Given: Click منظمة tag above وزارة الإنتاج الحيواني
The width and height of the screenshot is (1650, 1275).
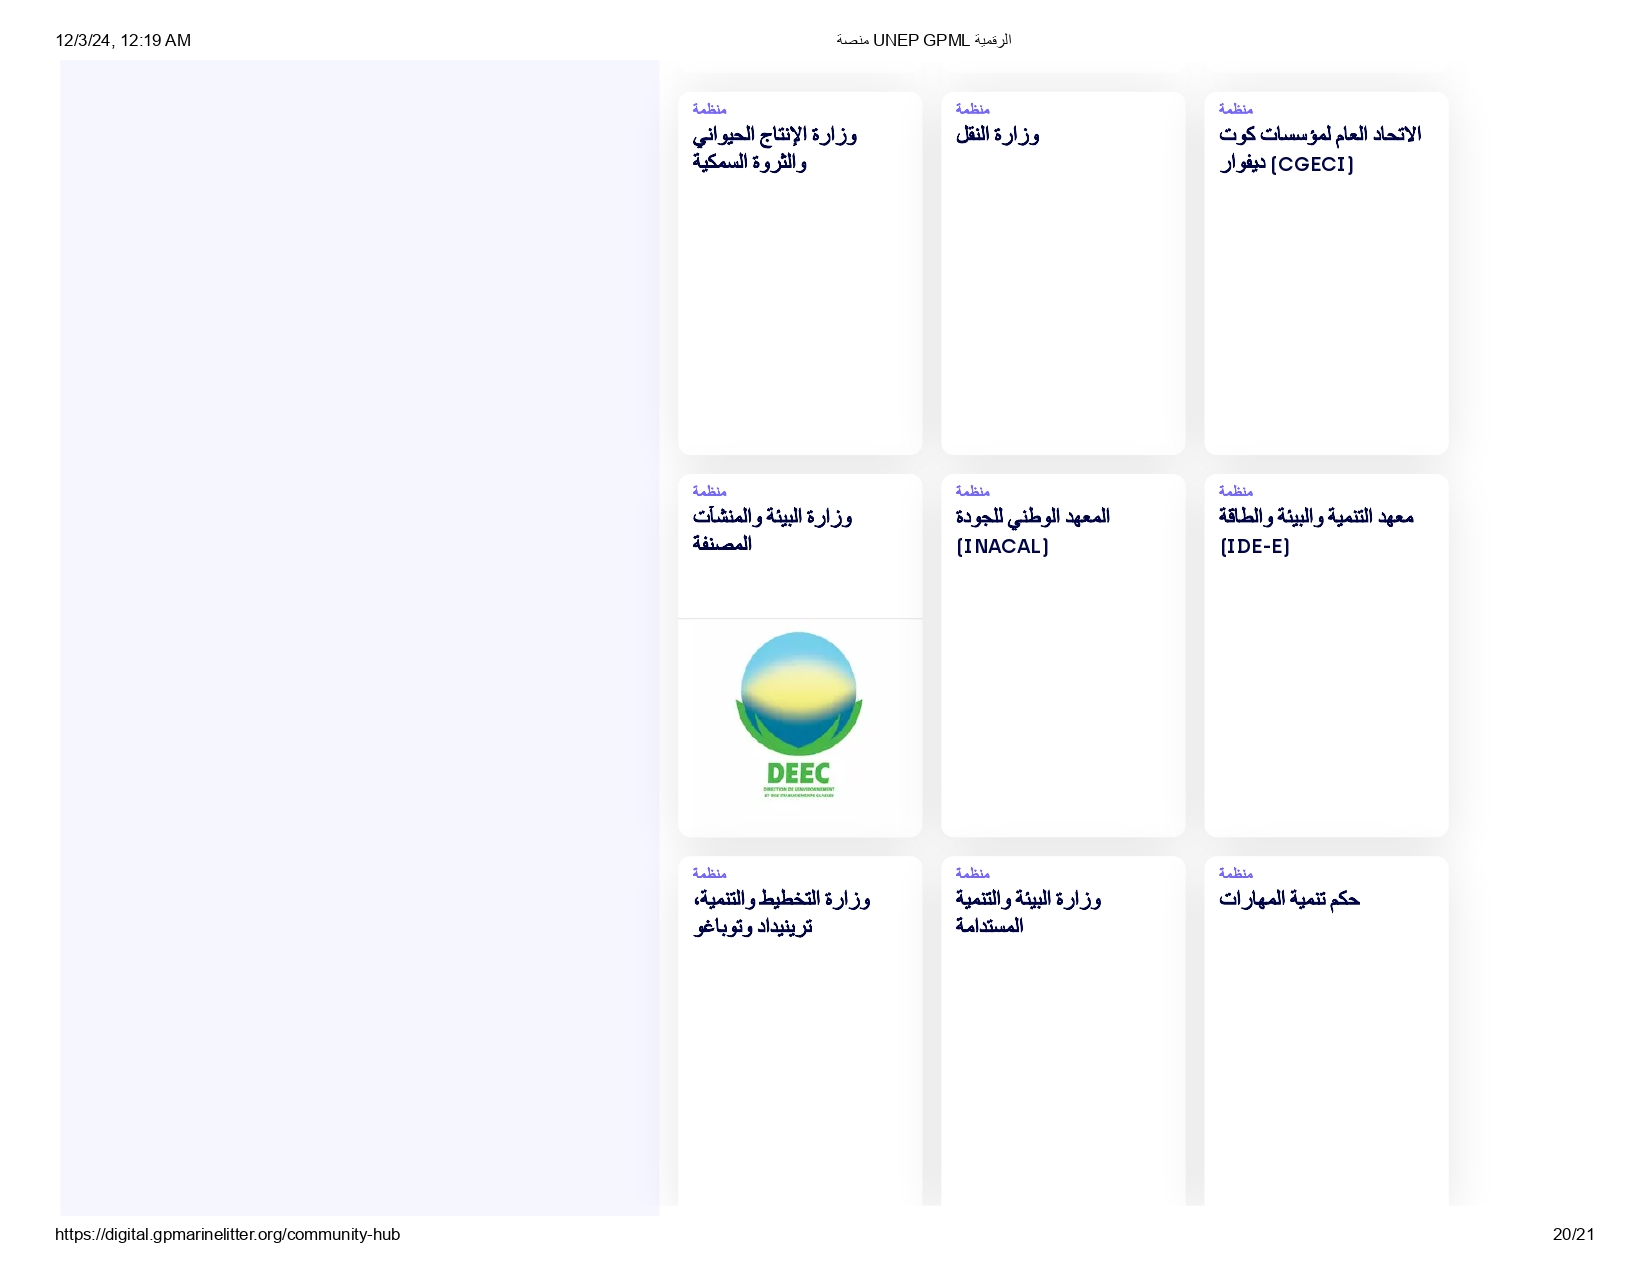Looking at the screenshot, I should pyautogui.click(x=709, y=109).
